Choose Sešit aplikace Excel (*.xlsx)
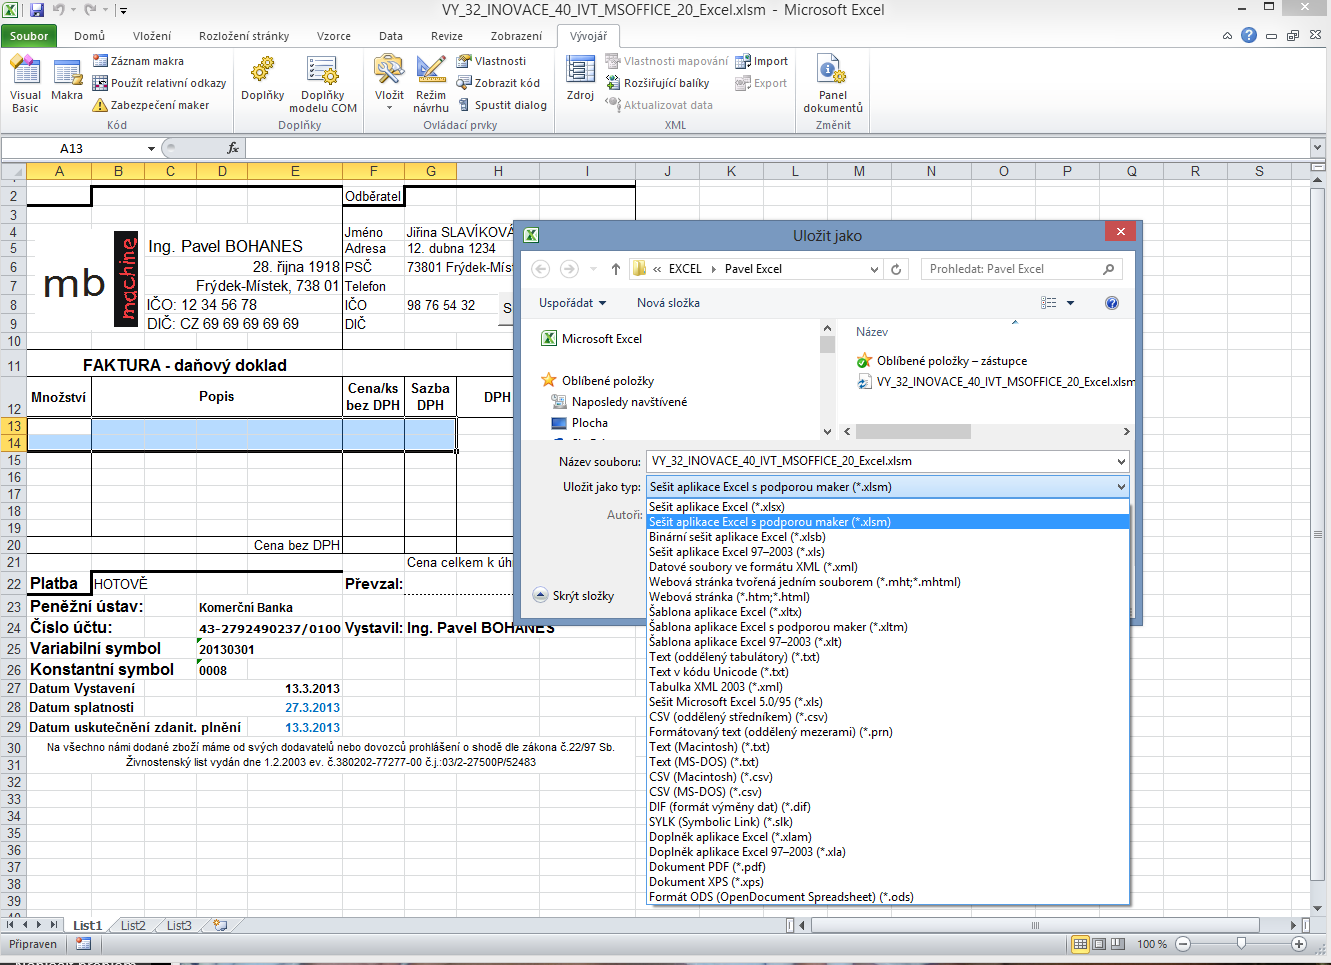Viewport: 1331px width, 965px height. (888, 507)
